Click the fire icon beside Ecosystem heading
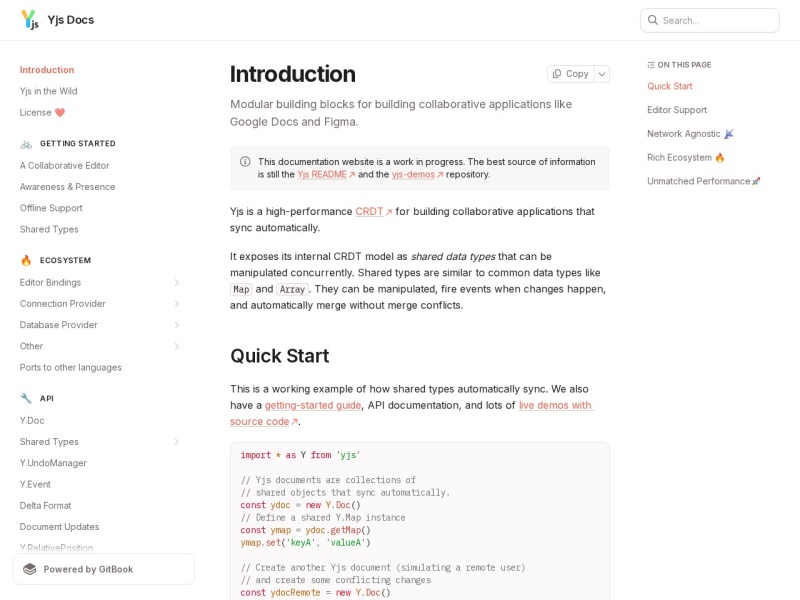Screen dimensions: 800x600 coord(26,260)
